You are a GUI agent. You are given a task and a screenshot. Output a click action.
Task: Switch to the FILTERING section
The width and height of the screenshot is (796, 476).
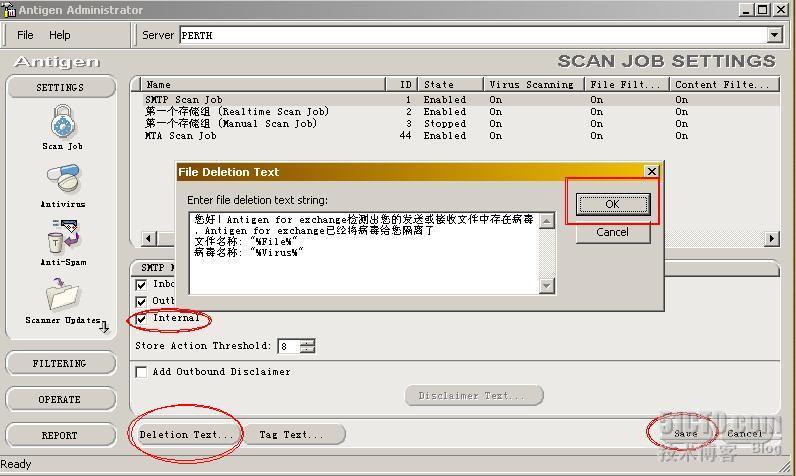[60, 363]
